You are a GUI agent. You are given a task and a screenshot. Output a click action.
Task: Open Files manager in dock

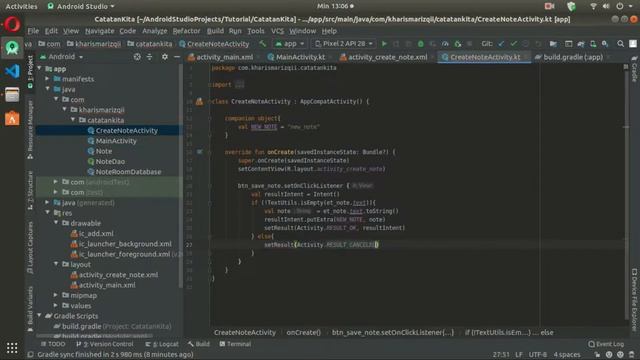point(12,95)
